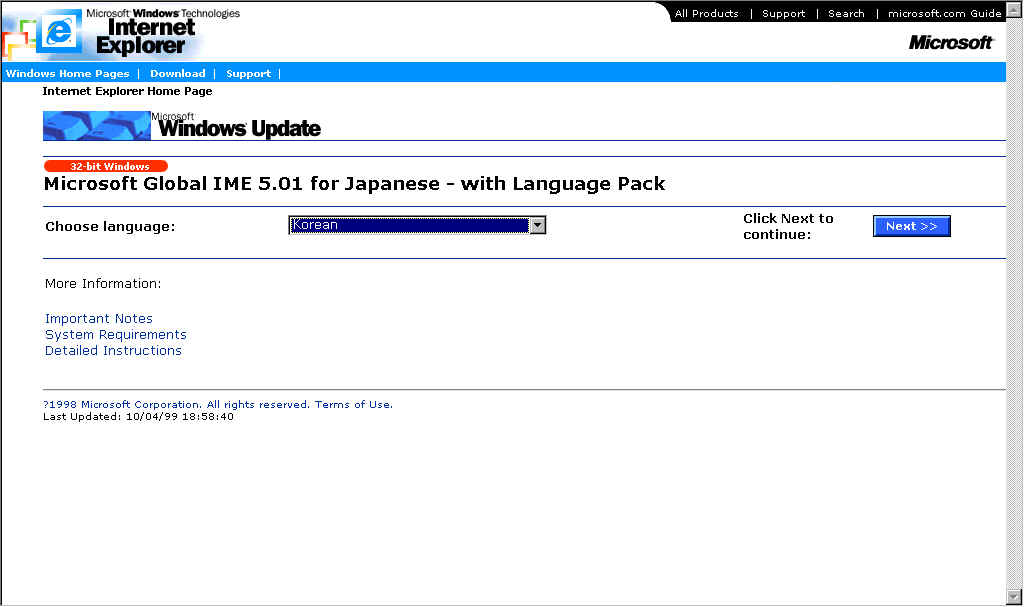Open Support in the blue navigation bar

click(x=248, y=73)
